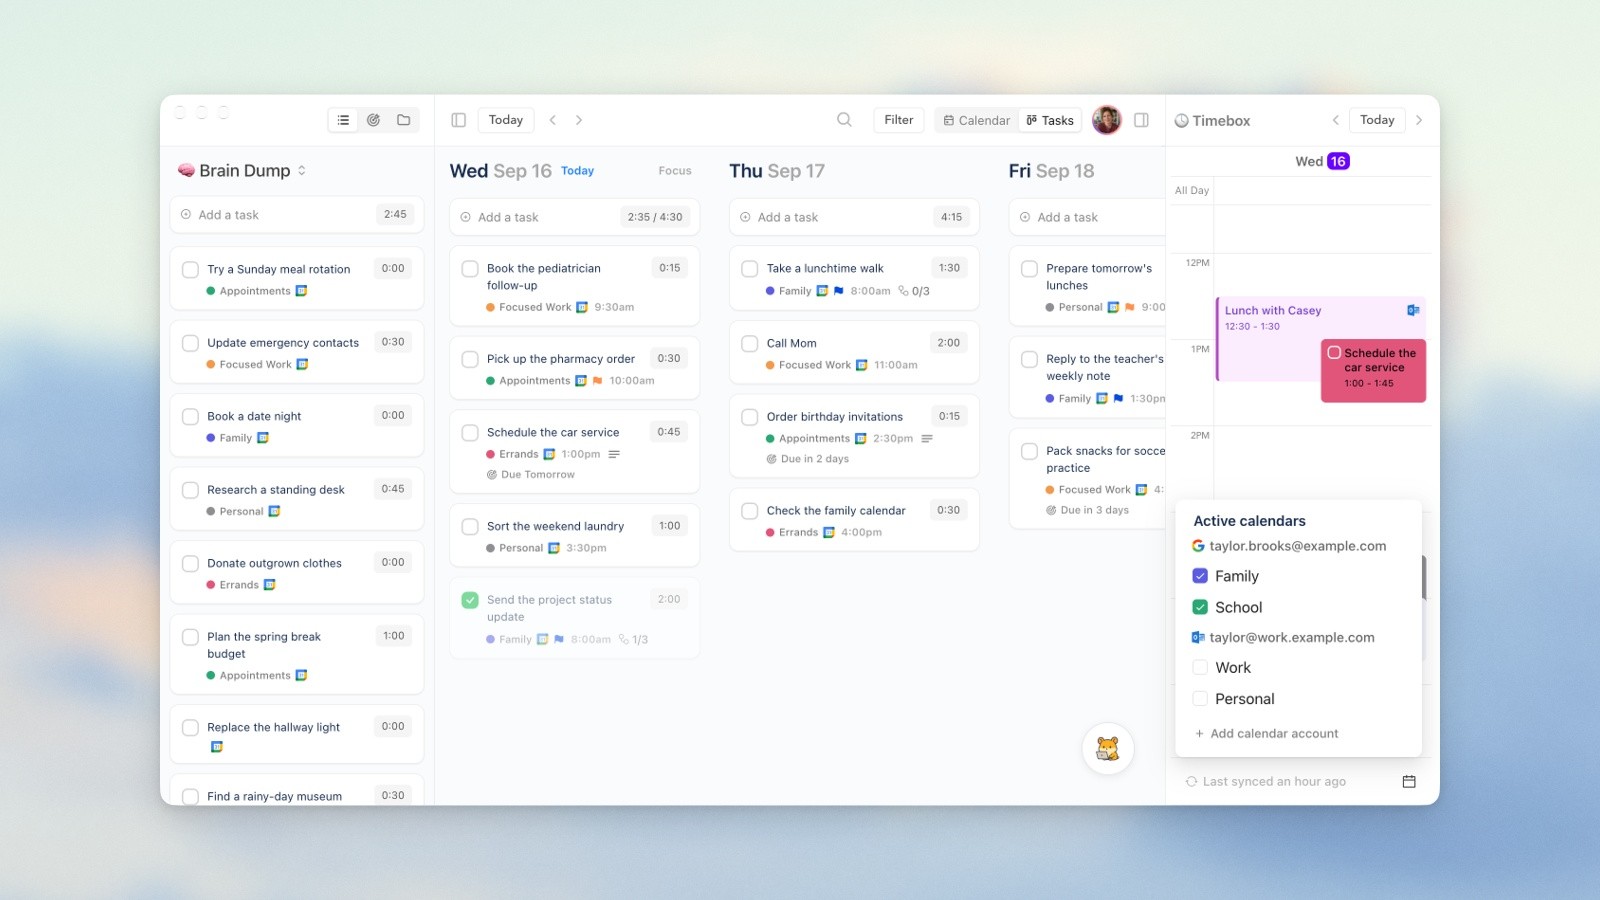Image resolution: width=1600 pixels, height=900 pixels.
Task: Click Today button in Timebox panel
Action: point(1377,120)
